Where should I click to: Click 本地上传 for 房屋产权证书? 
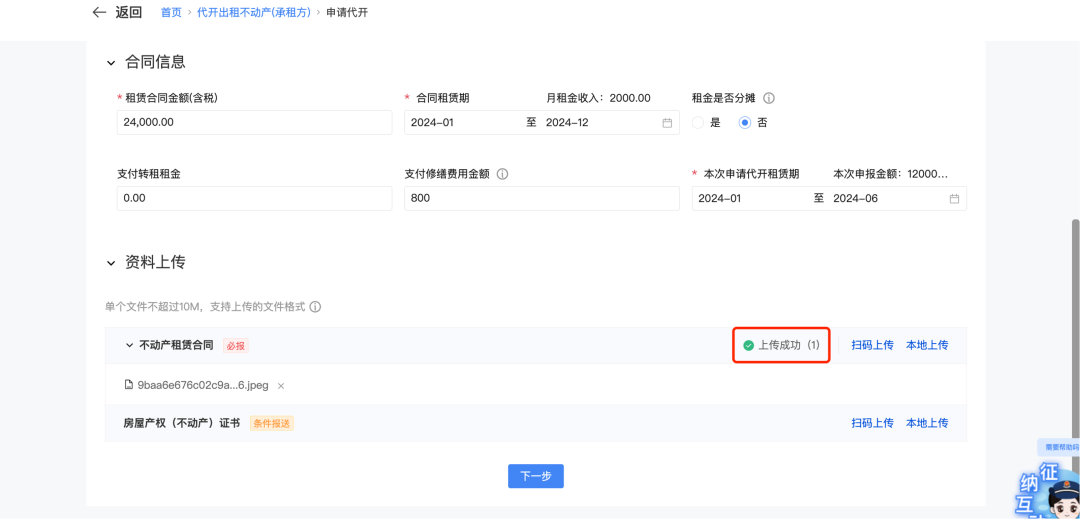tap(927, 423)
